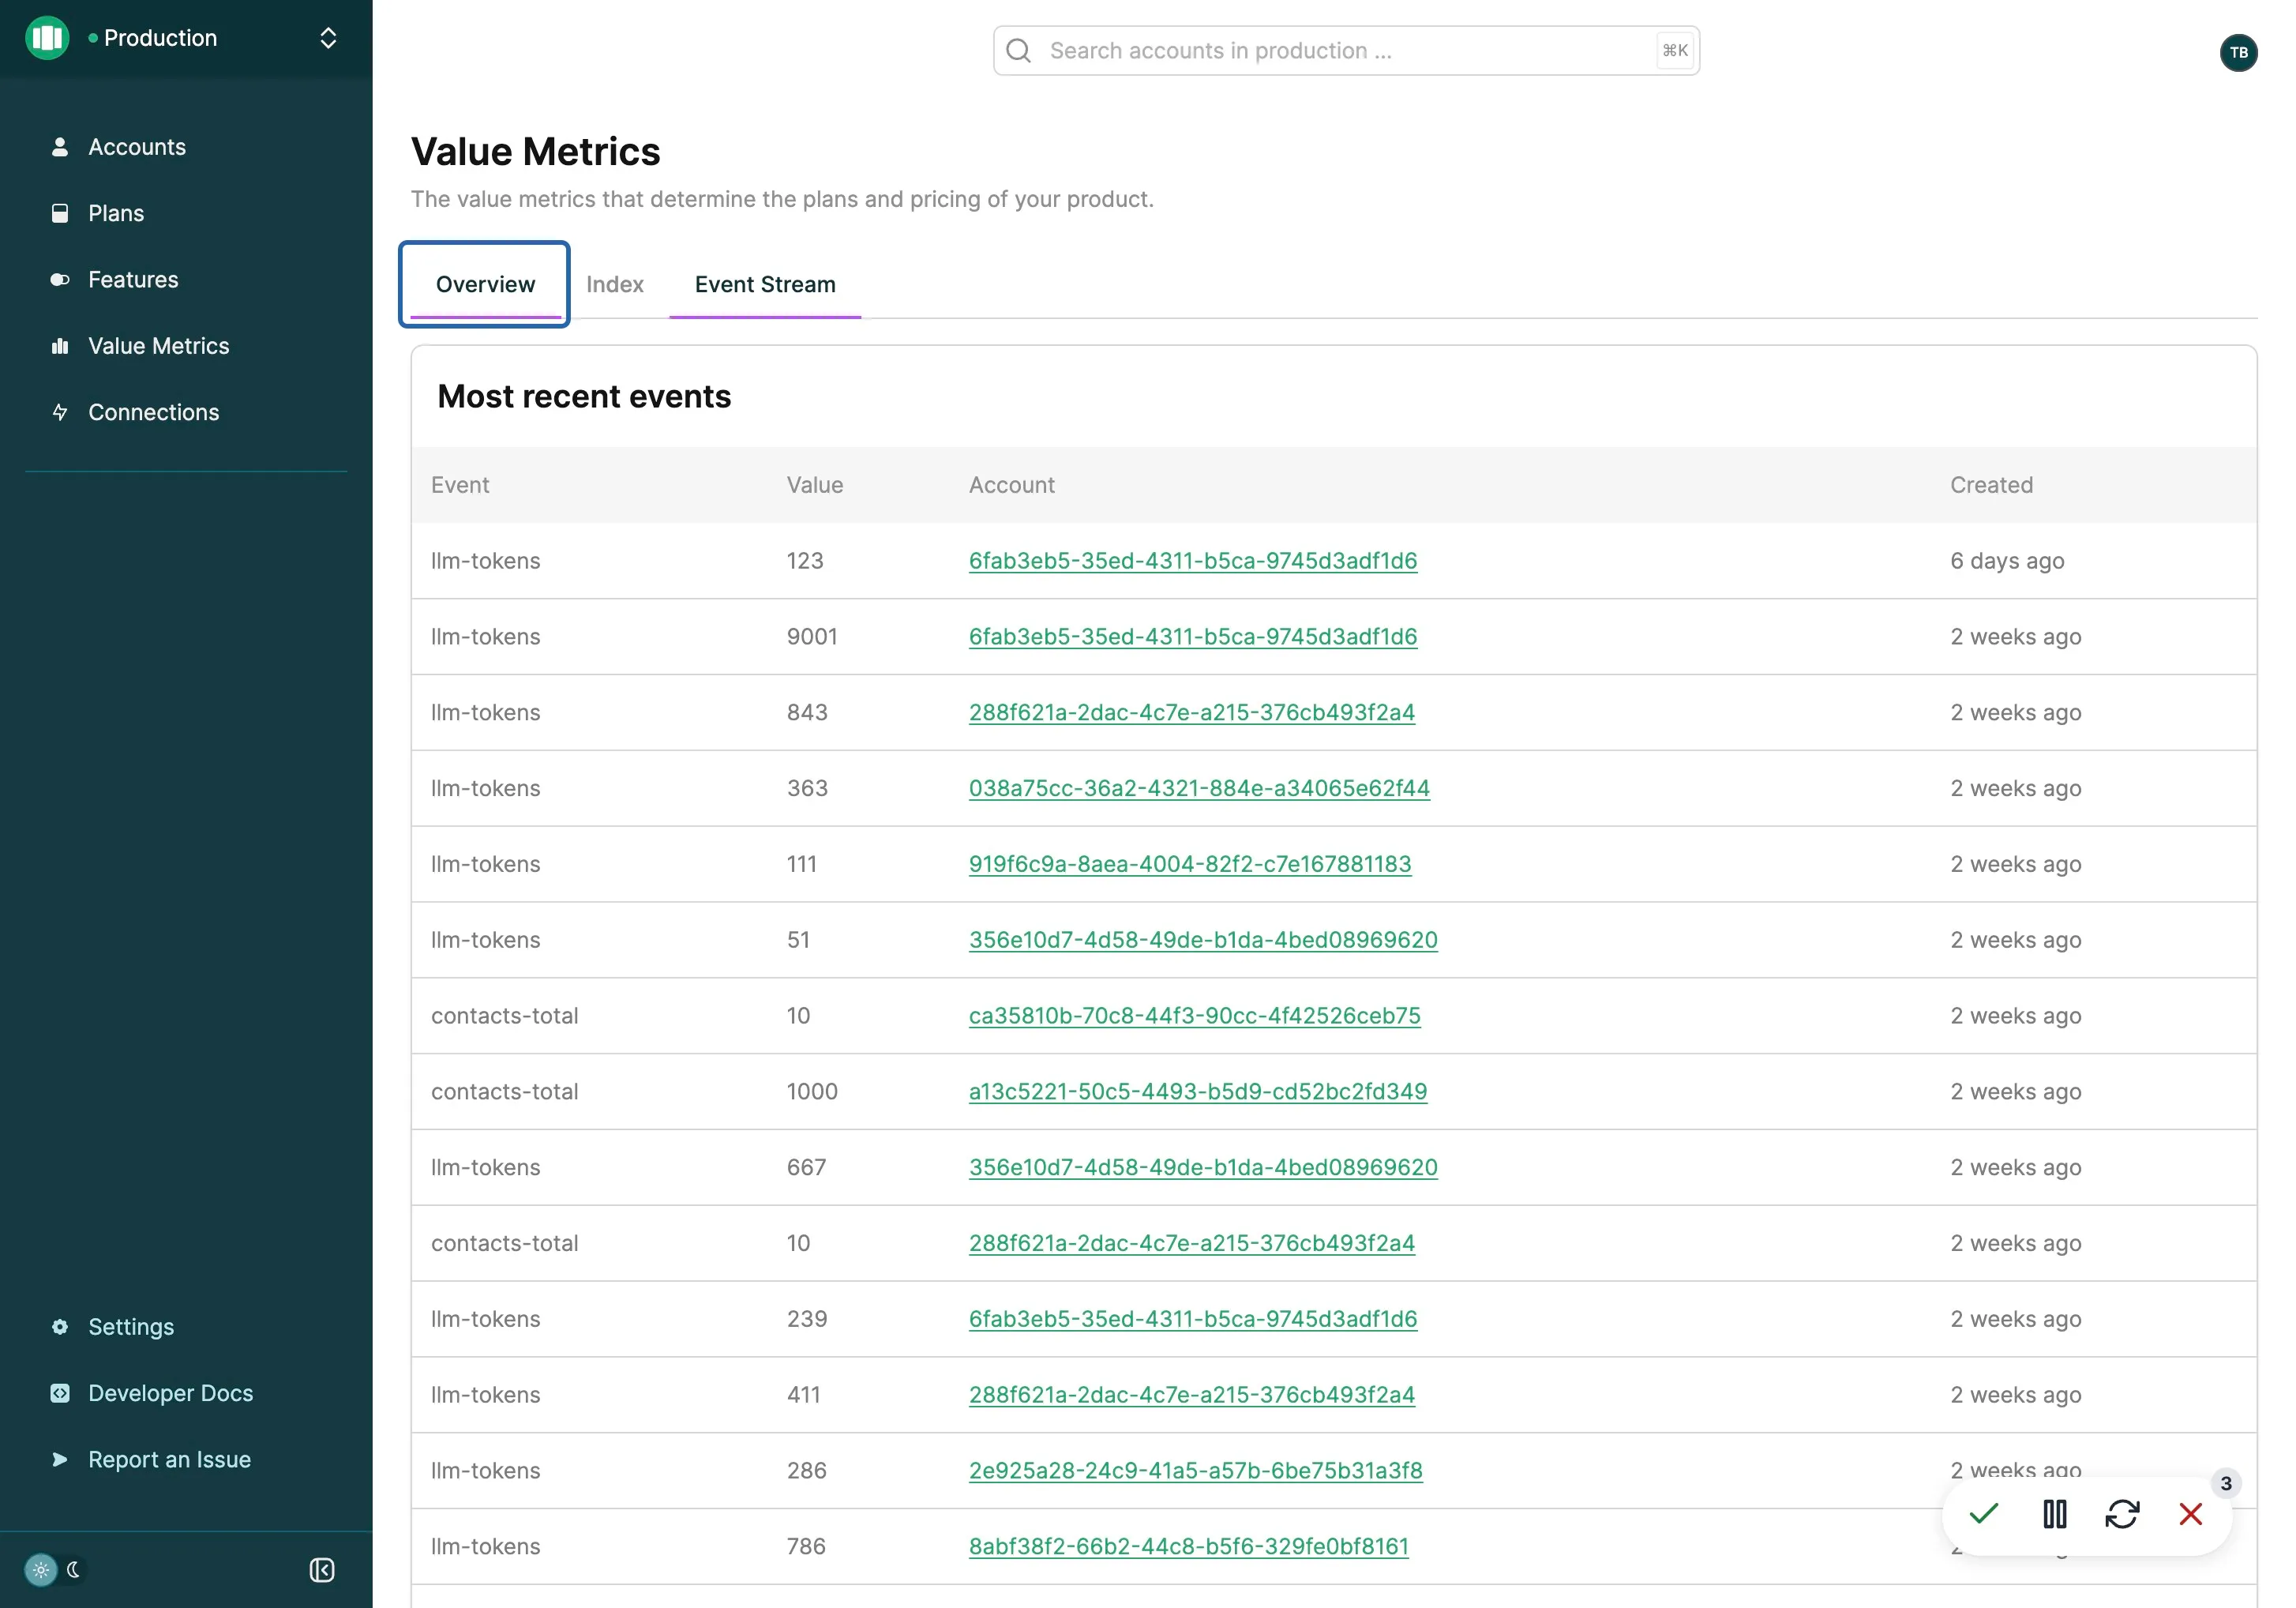This screenshot has height=1608, width=2296.
Task: Open account link in the 843 value row
Action: (1192, 713)
